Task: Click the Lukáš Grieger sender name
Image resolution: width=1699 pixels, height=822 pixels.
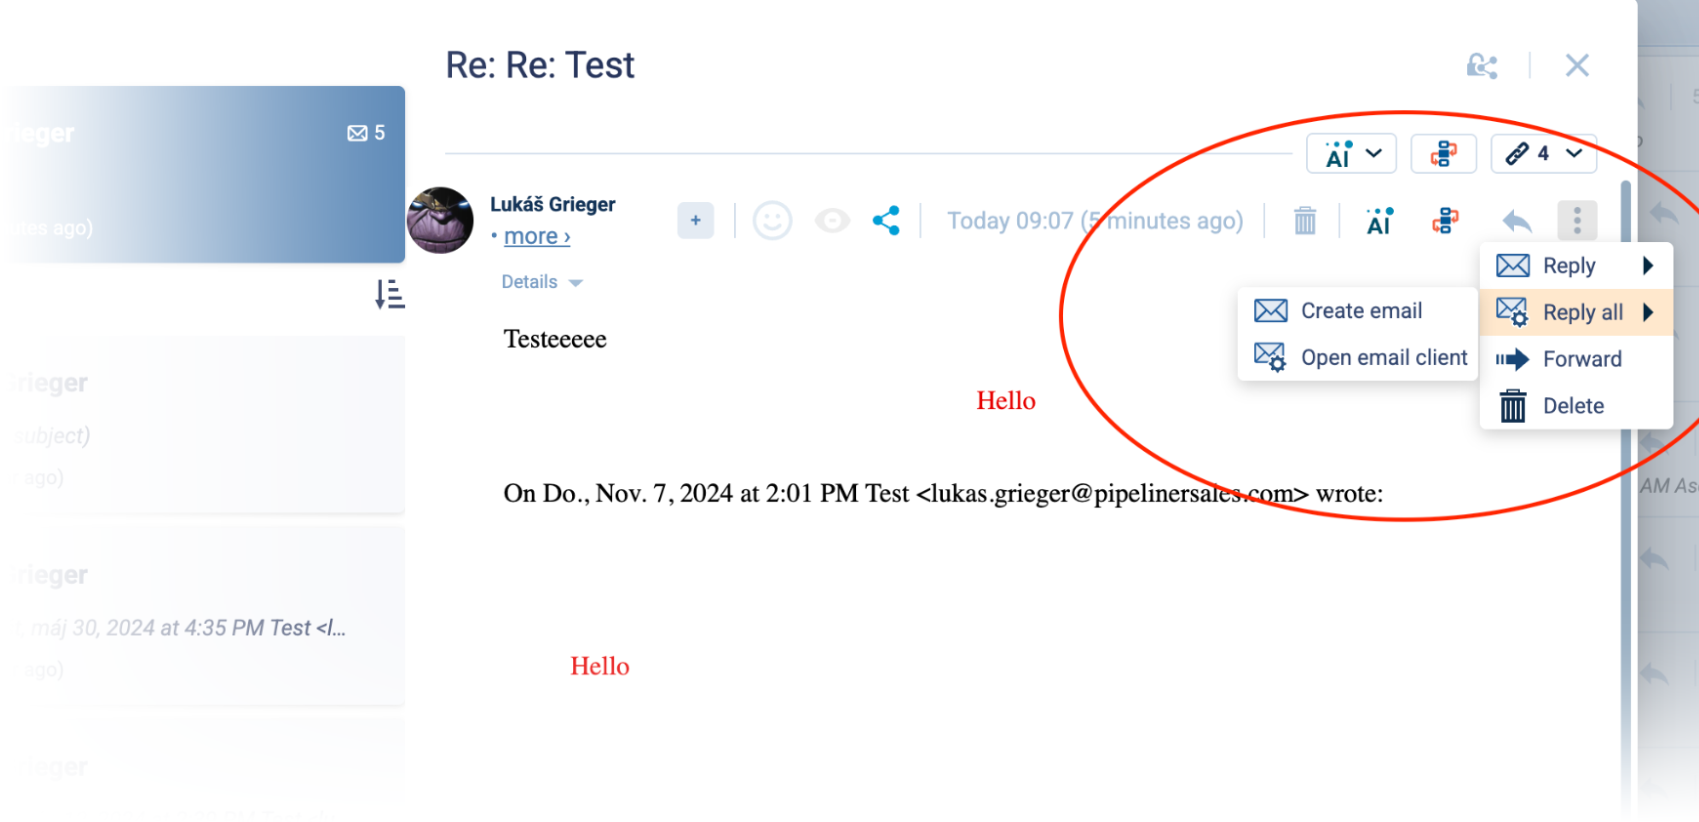Action: coord(552,204)
